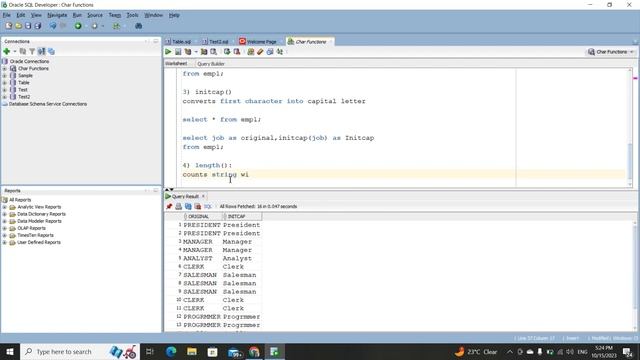
Task: Expand the Sample connection node
Action: point(4,76)
